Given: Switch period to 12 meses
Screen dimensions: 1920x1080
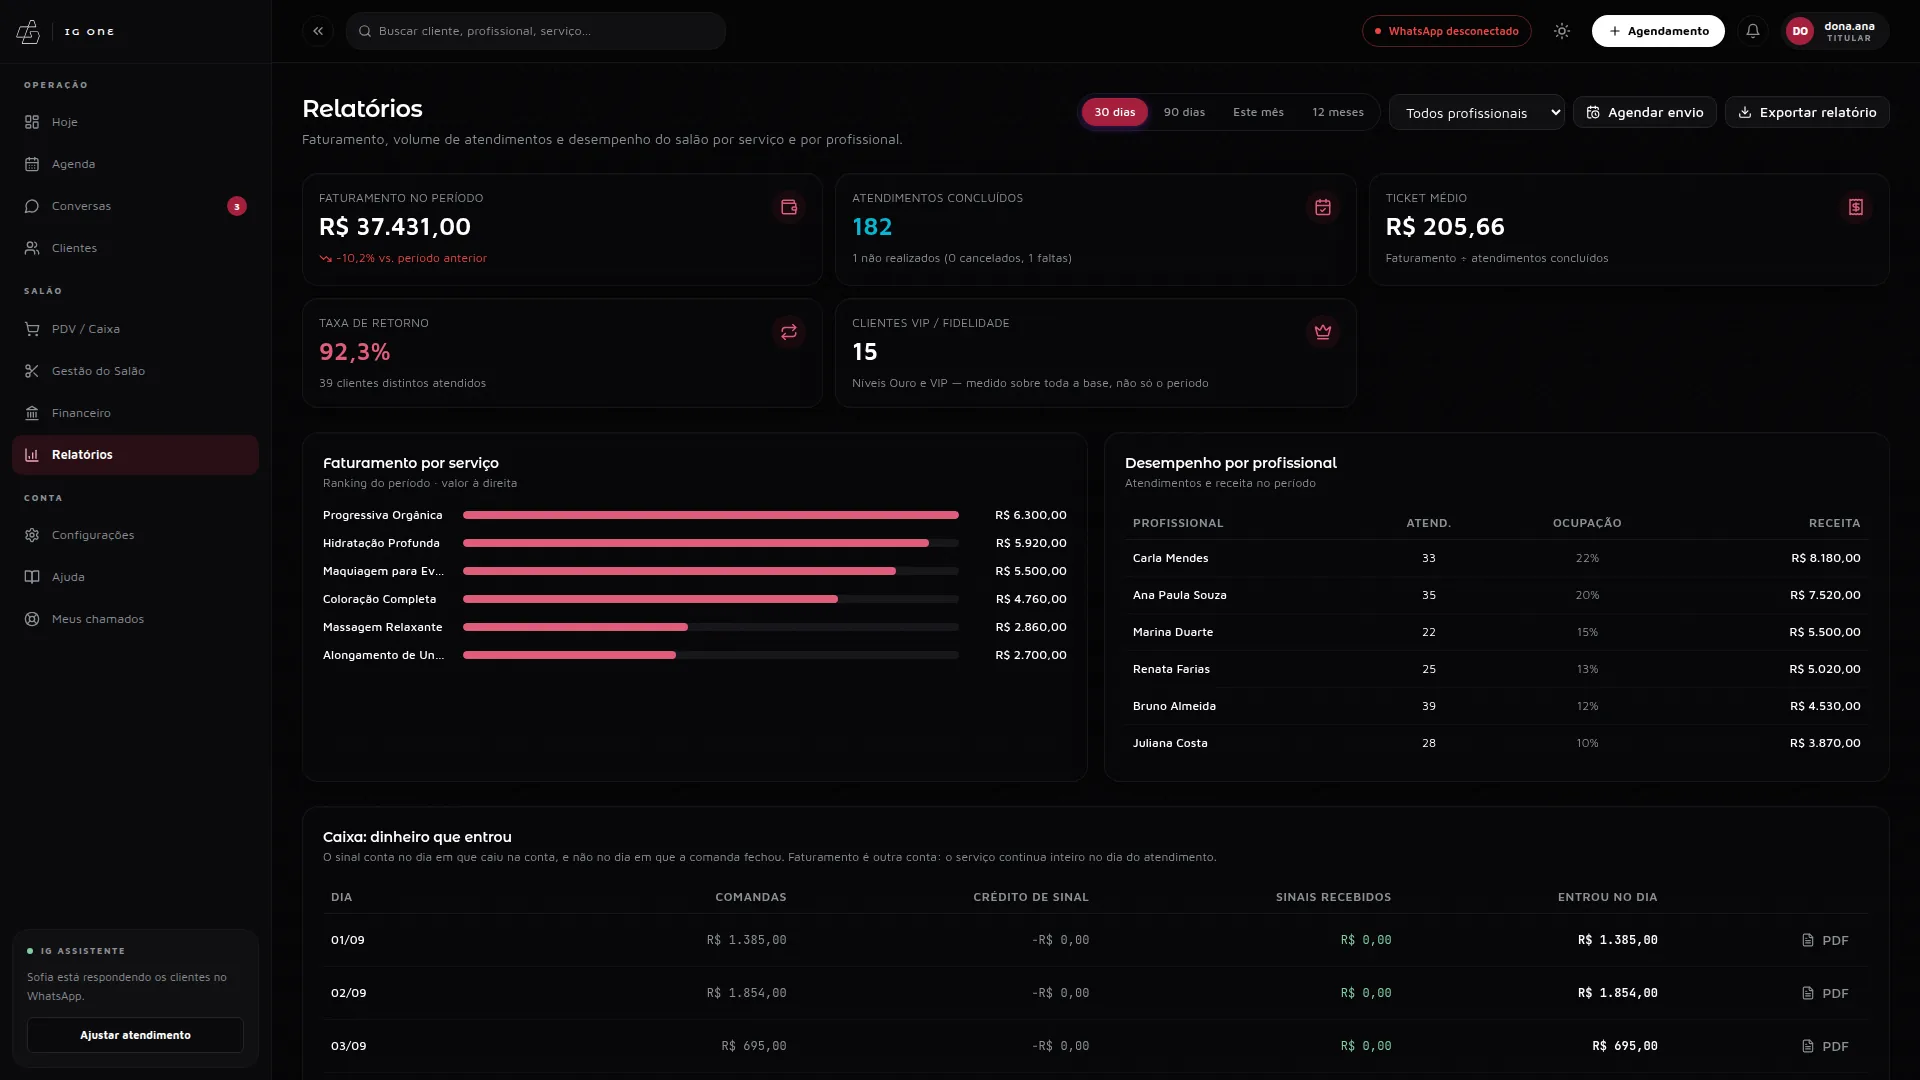Looking at the screenshot, I should coord(1338,112).
